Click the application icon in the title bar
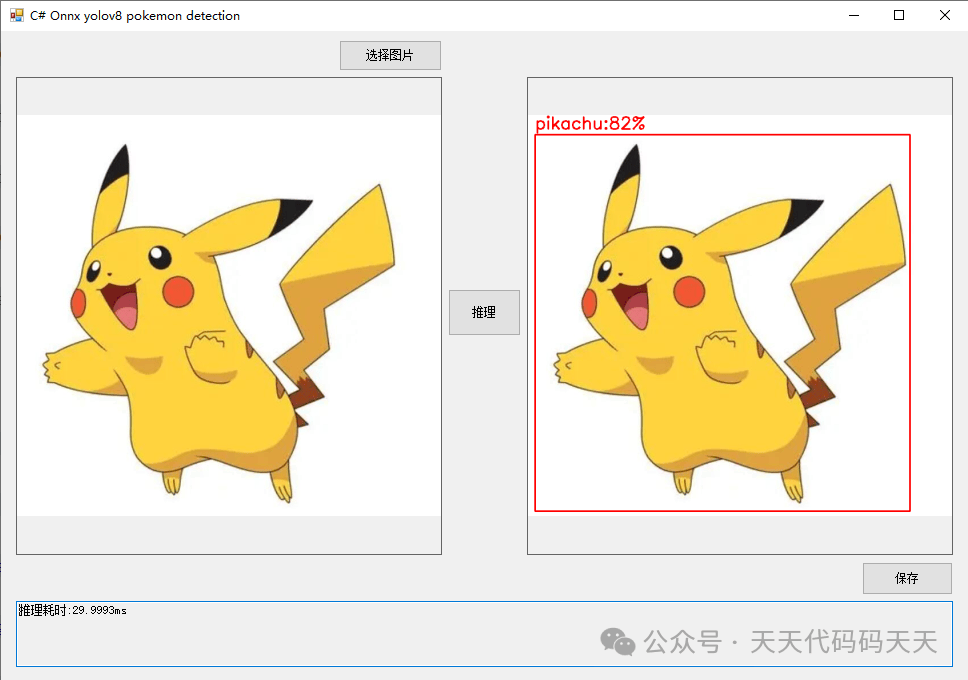This screenshot has height=680, width=968. (x=17, y=15)
